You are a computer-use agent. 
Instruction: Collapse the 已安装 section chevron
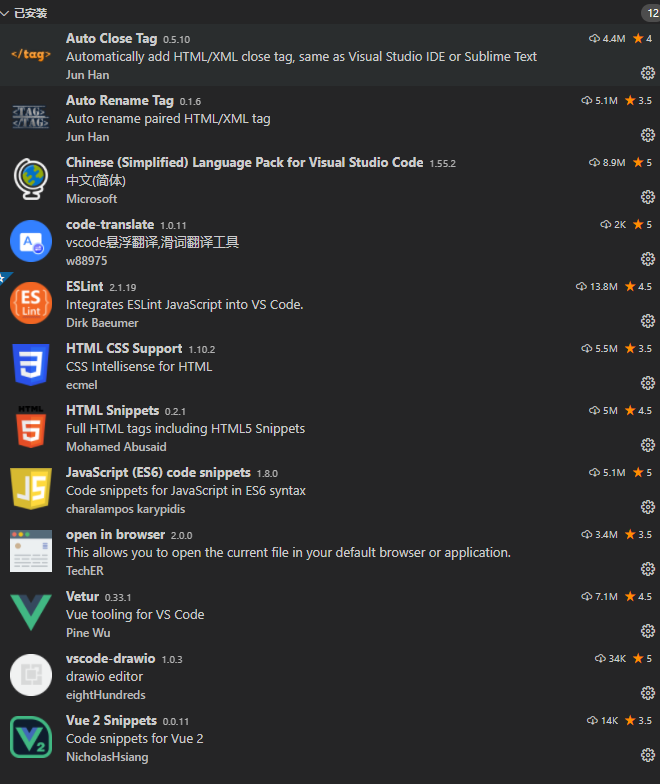(4, 13)
